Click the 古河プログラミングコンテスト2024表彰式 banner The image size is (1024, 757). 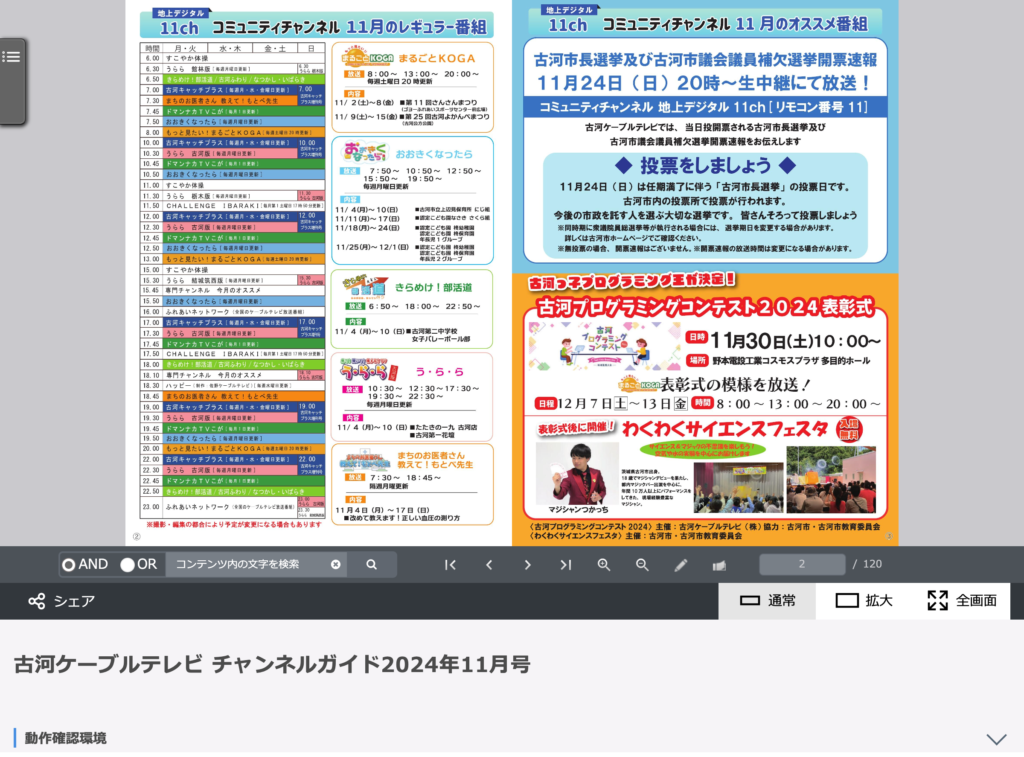(705, 307)
